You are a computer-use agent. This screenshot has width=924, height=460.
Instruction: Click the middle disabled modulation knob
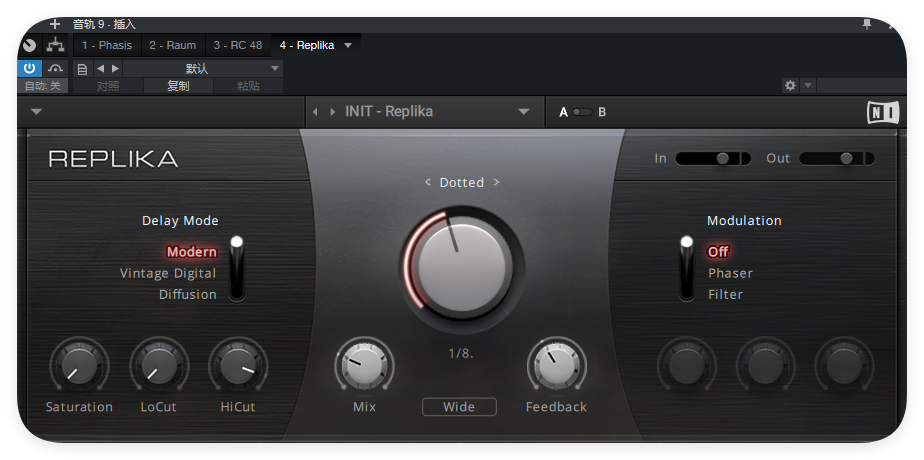click(x=765, y=366)
